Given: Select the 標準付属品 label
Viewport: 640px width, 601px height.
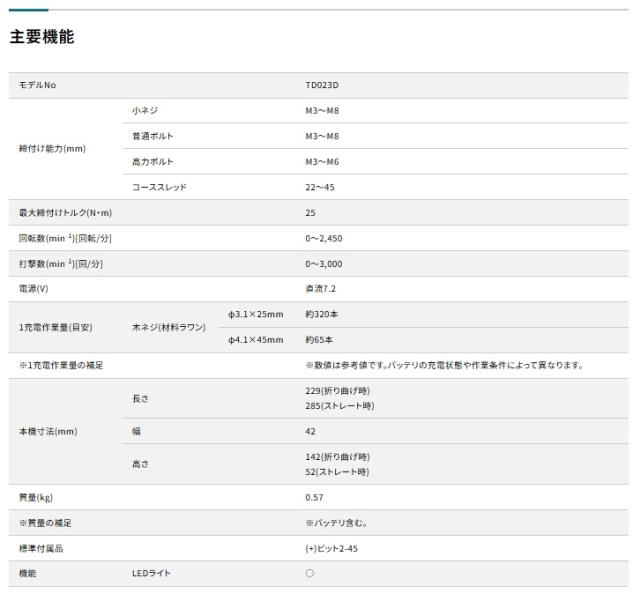Looking at the screenshot, I should [x=41, y=549].
